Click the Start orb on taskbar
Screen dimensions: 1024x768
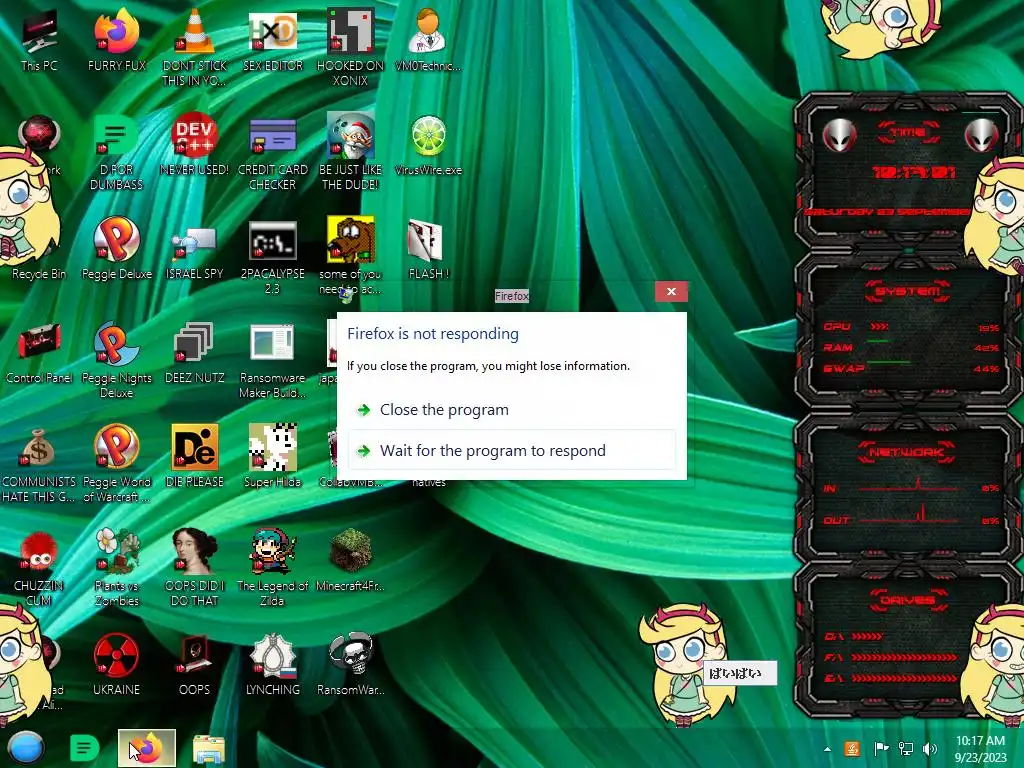(x=26, y=748)
